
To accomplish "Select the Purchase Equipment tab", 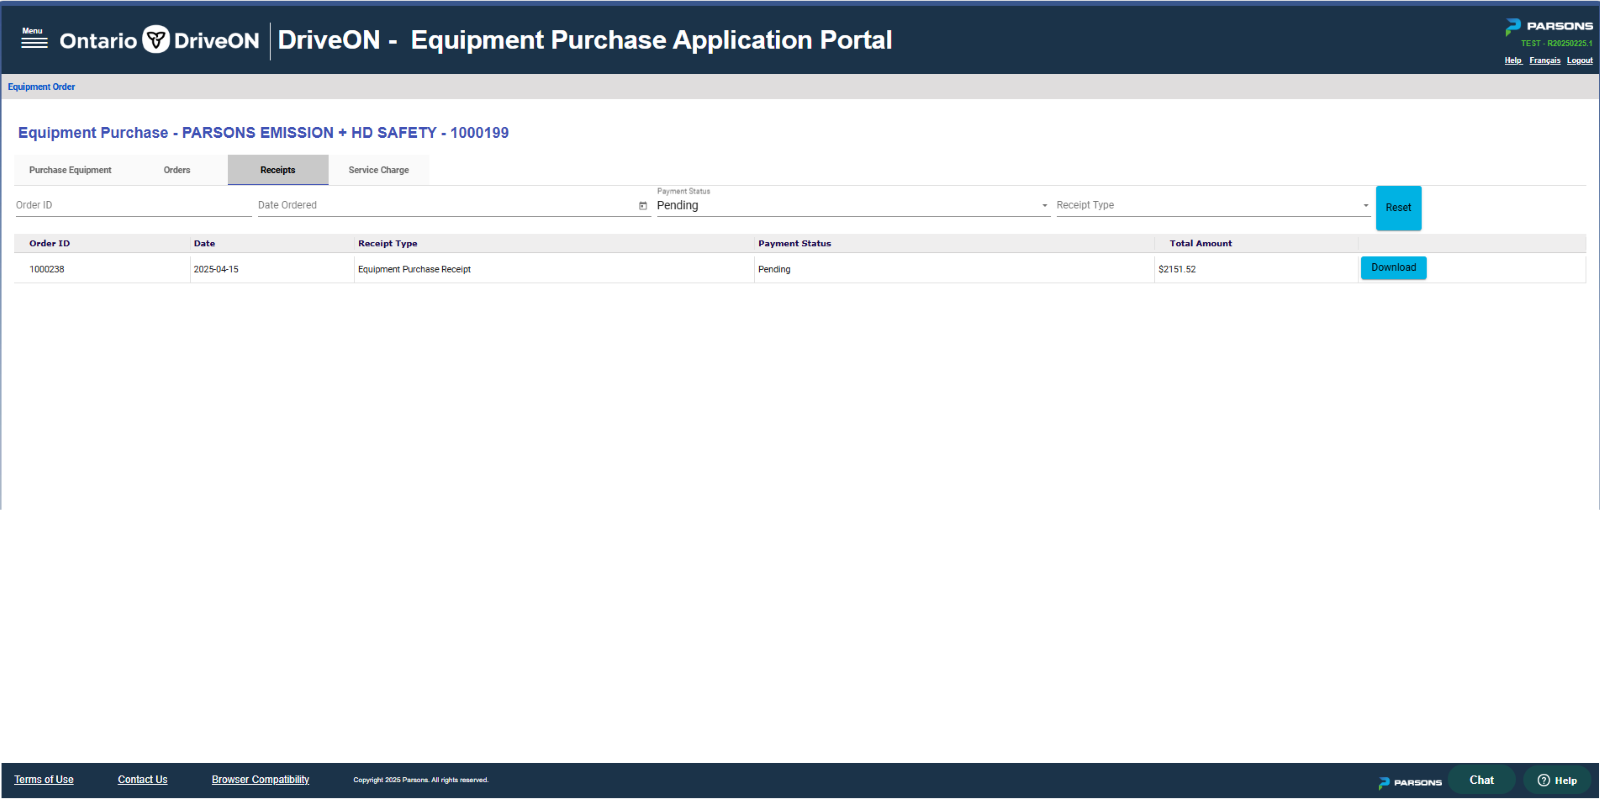I will tap(70, 170).
